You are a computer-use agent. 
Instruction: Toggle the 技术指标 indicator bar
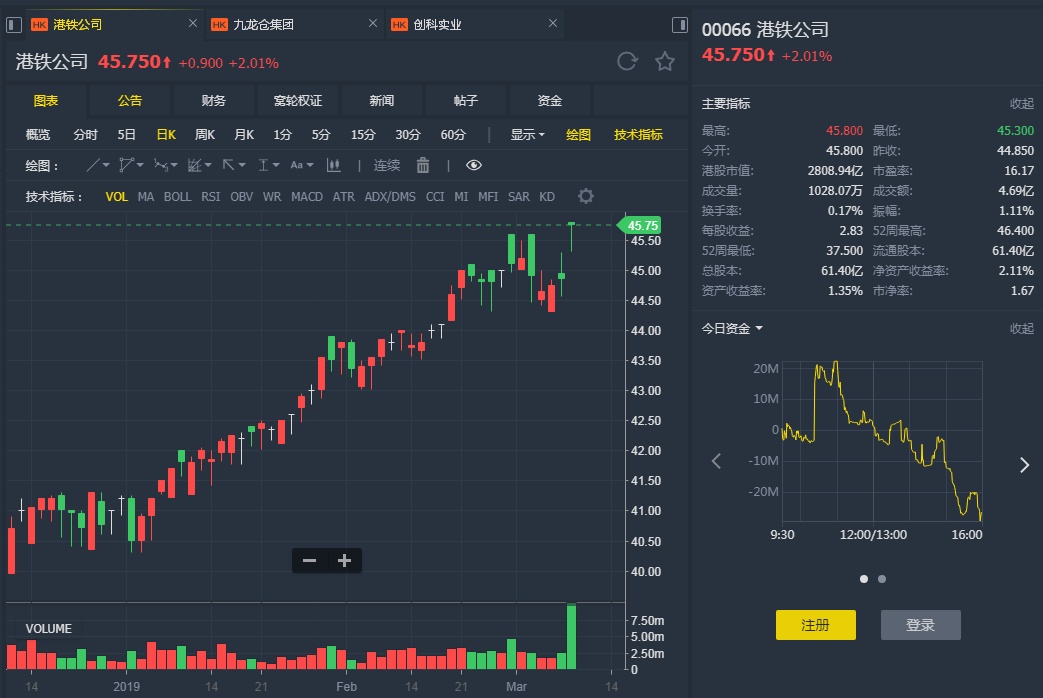(x=638, y=134)
